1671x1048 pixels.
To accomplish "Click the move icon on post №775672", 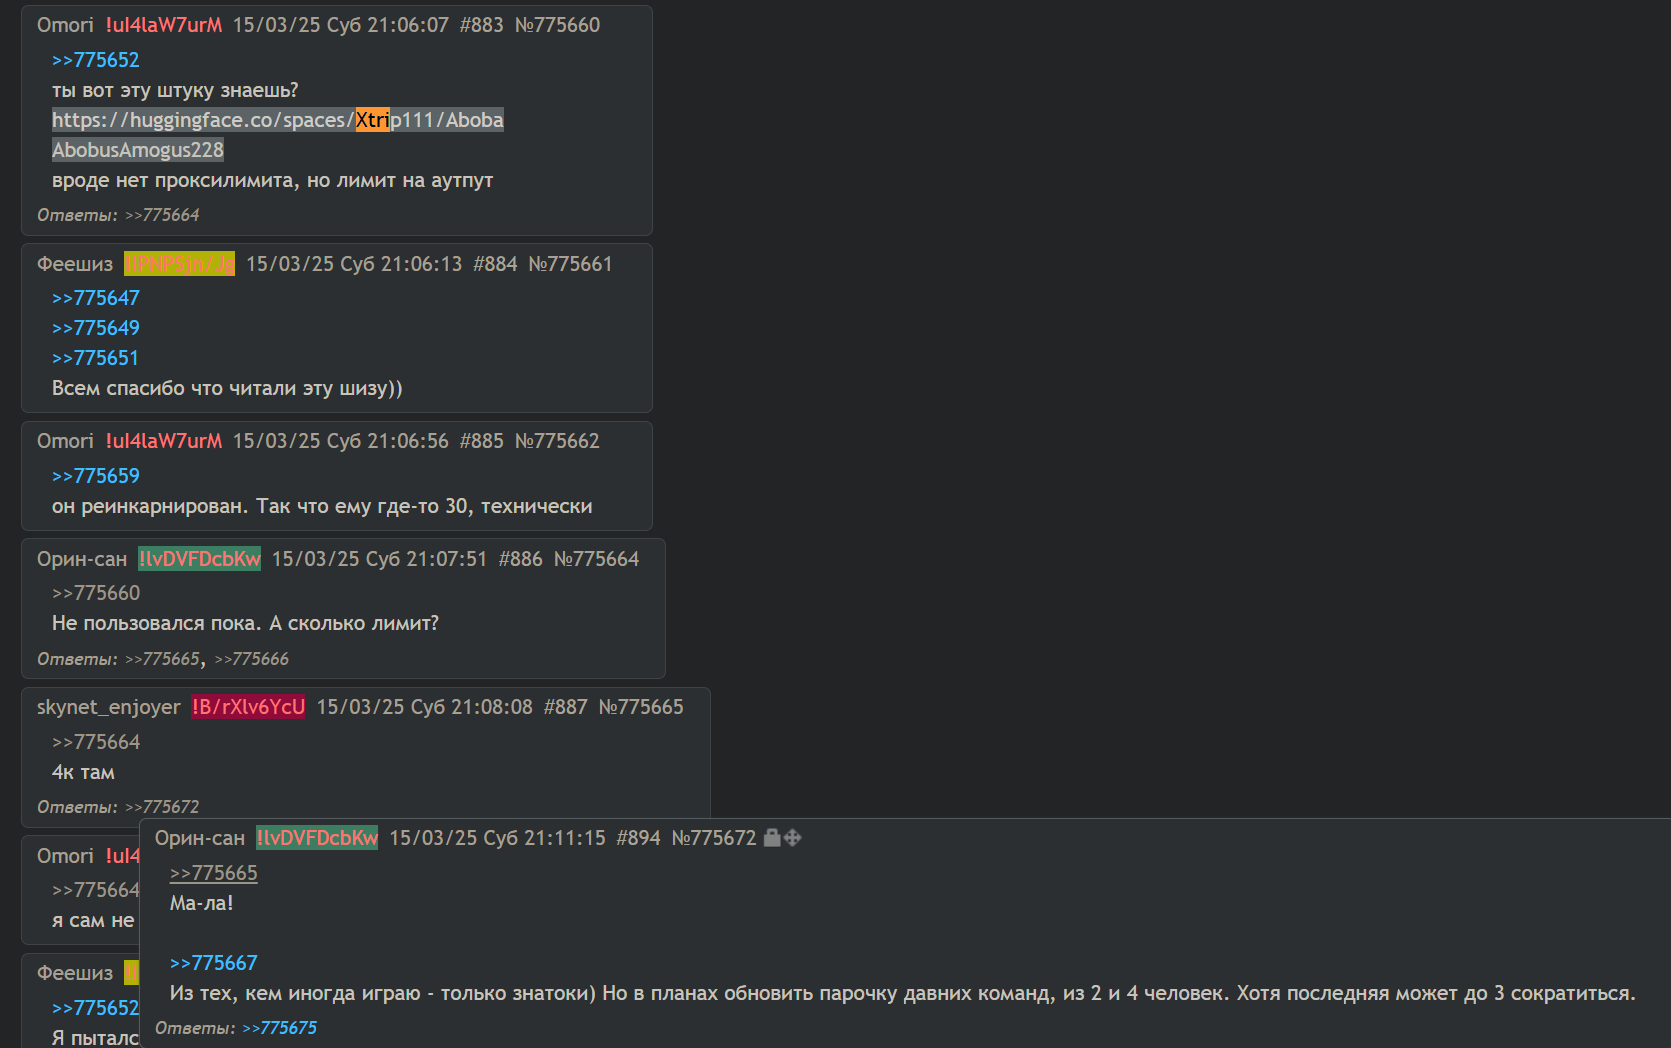I will click(793, 838).
